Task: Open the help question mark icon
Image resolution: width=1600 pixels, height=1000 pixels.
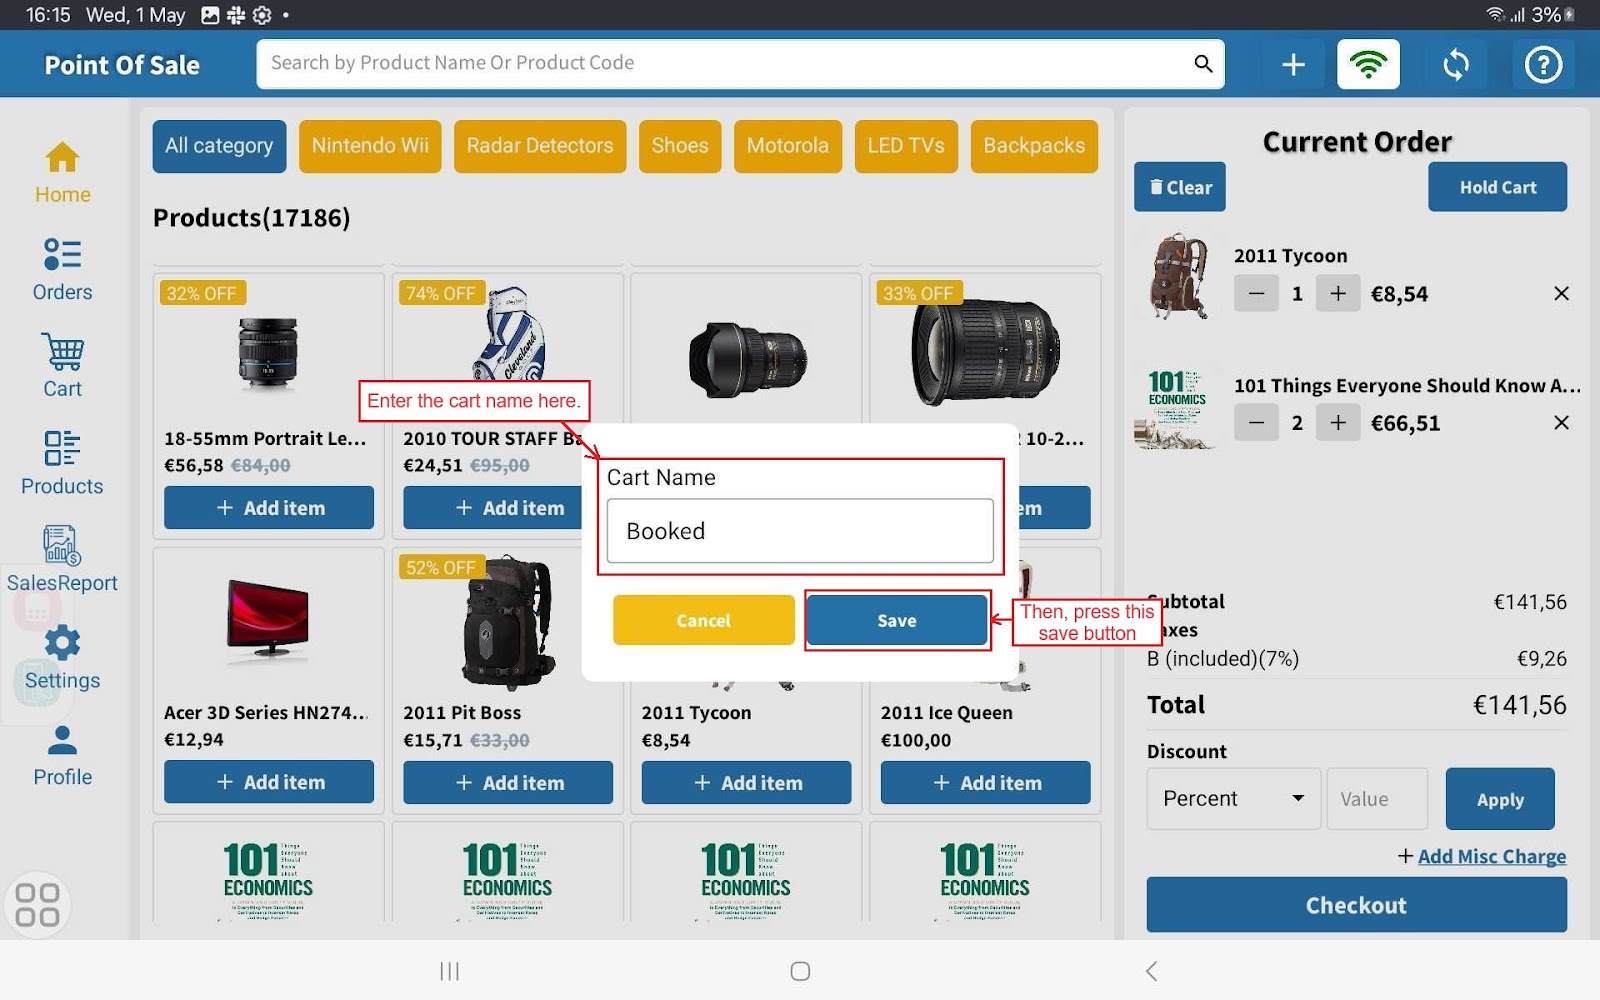Action: click(x=1543, y=65)
